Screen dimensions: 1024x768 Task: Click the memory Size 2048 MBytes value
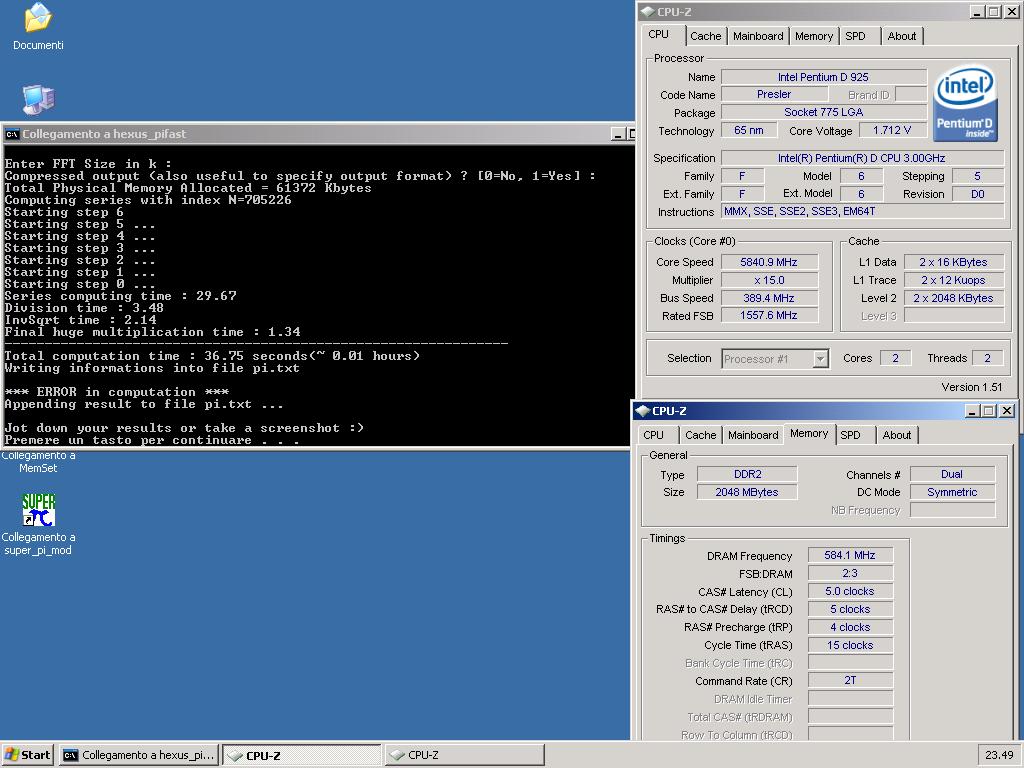[x=747, y=492]
